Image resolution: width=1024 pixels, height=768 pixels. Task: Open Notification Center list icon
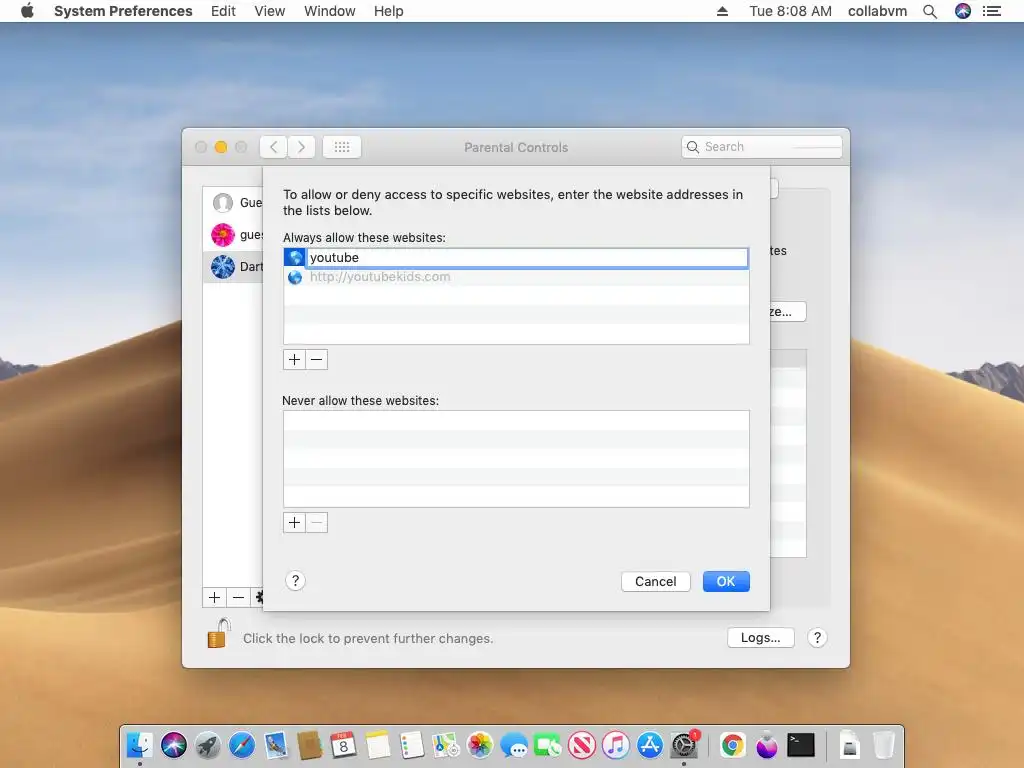click(x=992, y=11)
